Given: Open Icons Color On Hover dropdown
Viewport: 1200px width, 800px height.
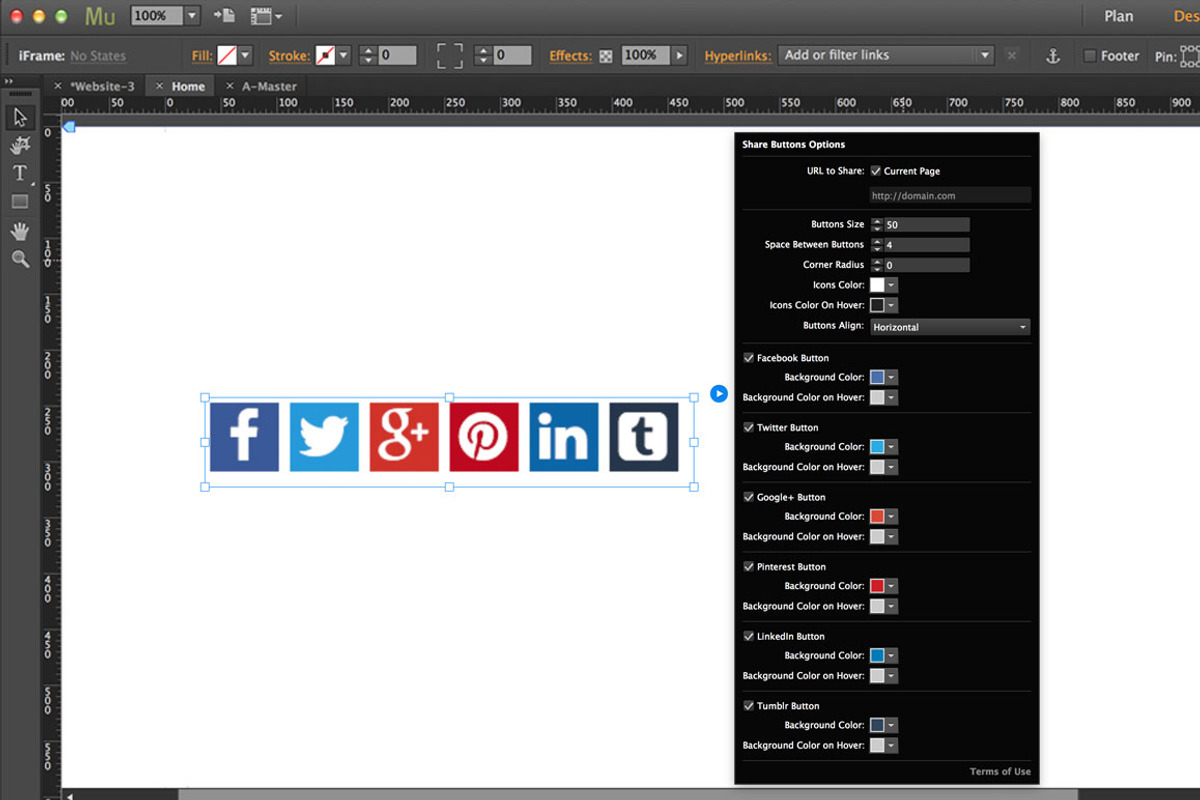Looking at the screenshot, I should point(892,305).
